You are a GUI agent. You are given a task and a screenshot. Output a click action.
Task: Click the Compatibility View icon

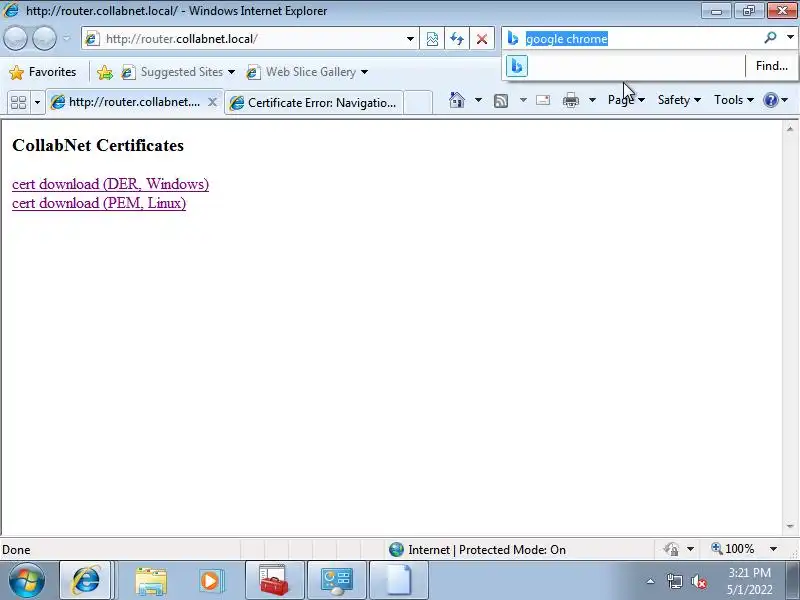click(432, 39)
